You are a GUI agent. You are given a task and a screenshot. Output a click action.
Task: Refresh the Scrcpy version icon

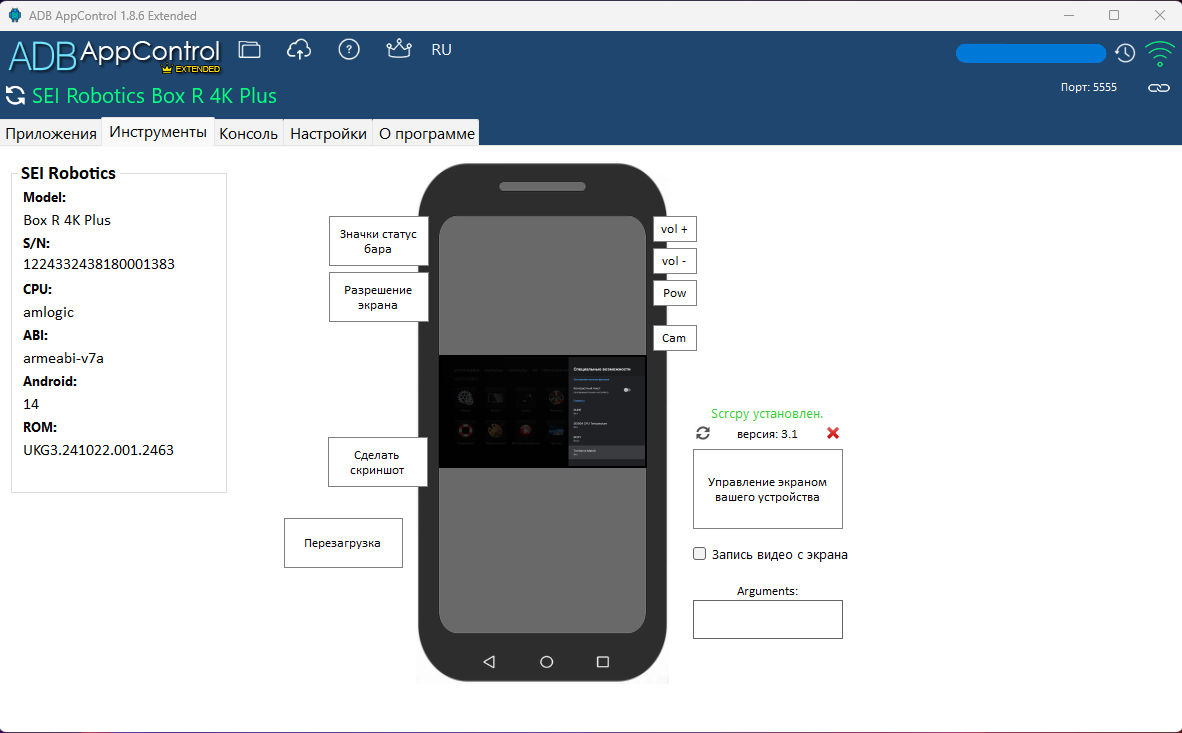pos(703,433)
